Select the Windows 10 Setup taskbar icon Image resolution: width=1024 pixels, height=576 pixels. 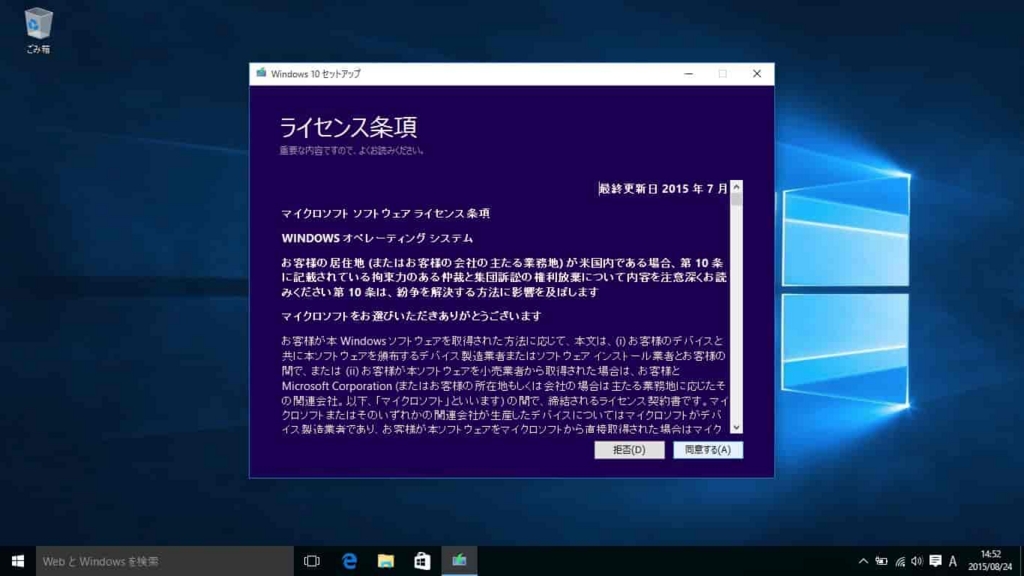pyautogui.click(x=459, y=561)
